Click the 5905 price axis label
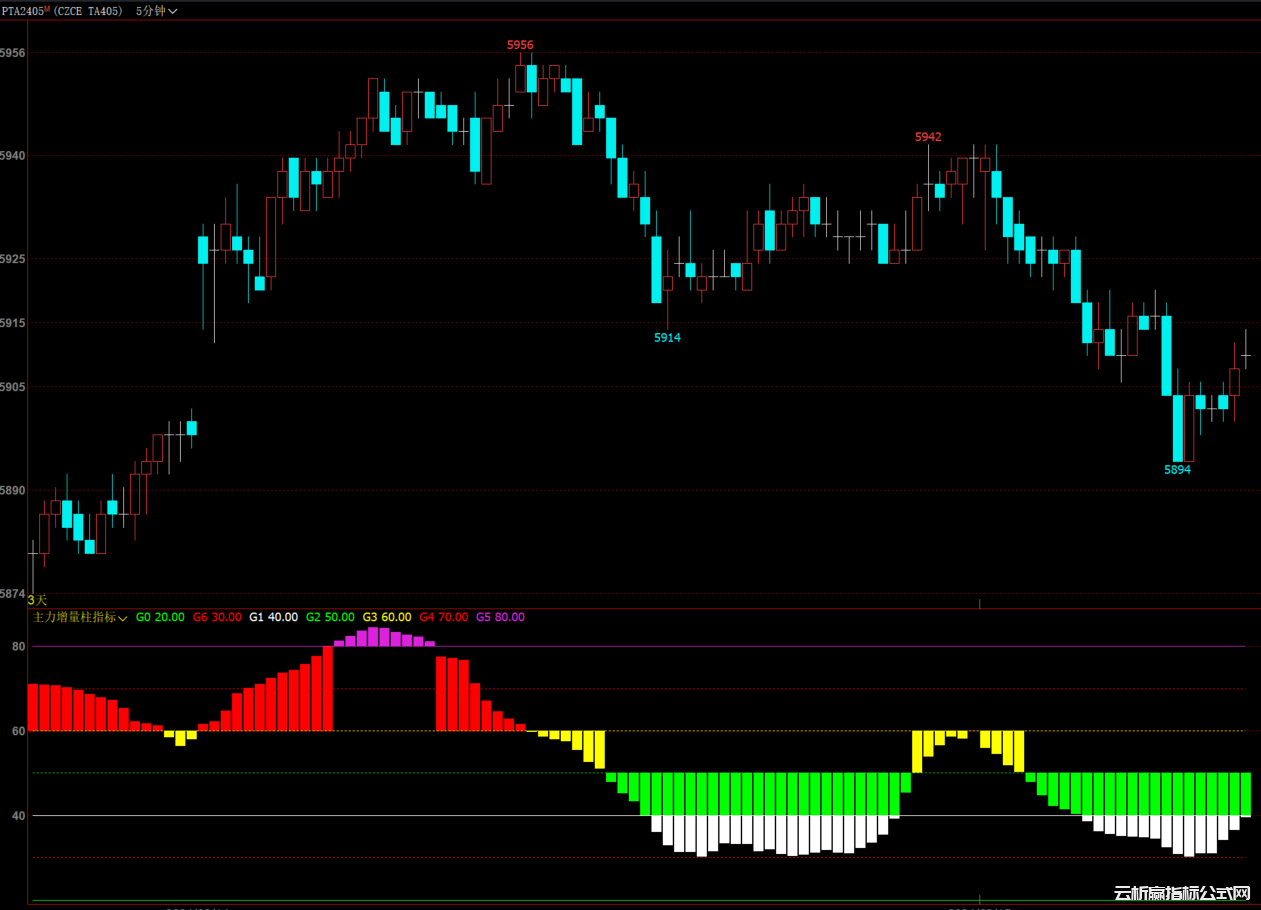 [13, 387]
